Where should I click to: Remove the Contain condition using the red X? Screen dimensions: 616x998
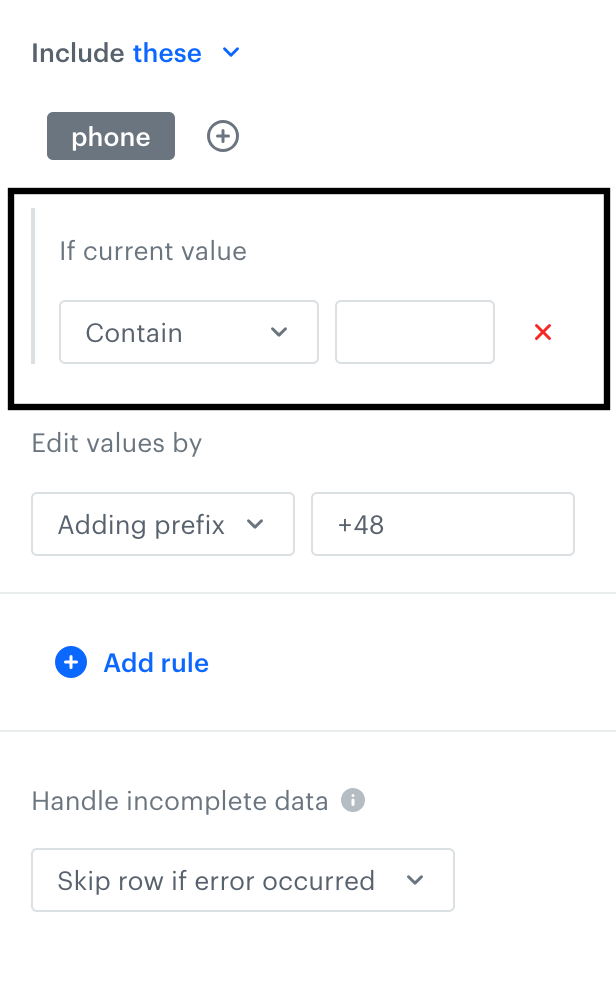[543, 332]
